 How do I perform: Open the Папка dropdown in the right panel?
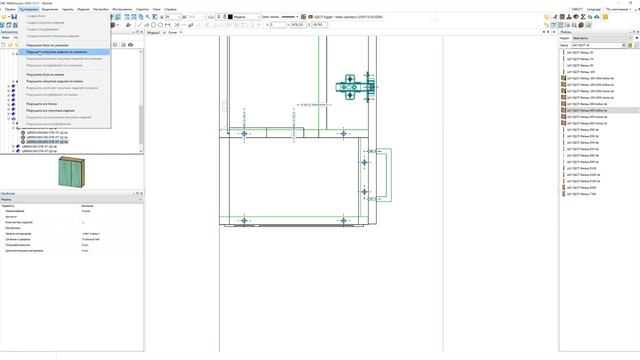point(598,45)
